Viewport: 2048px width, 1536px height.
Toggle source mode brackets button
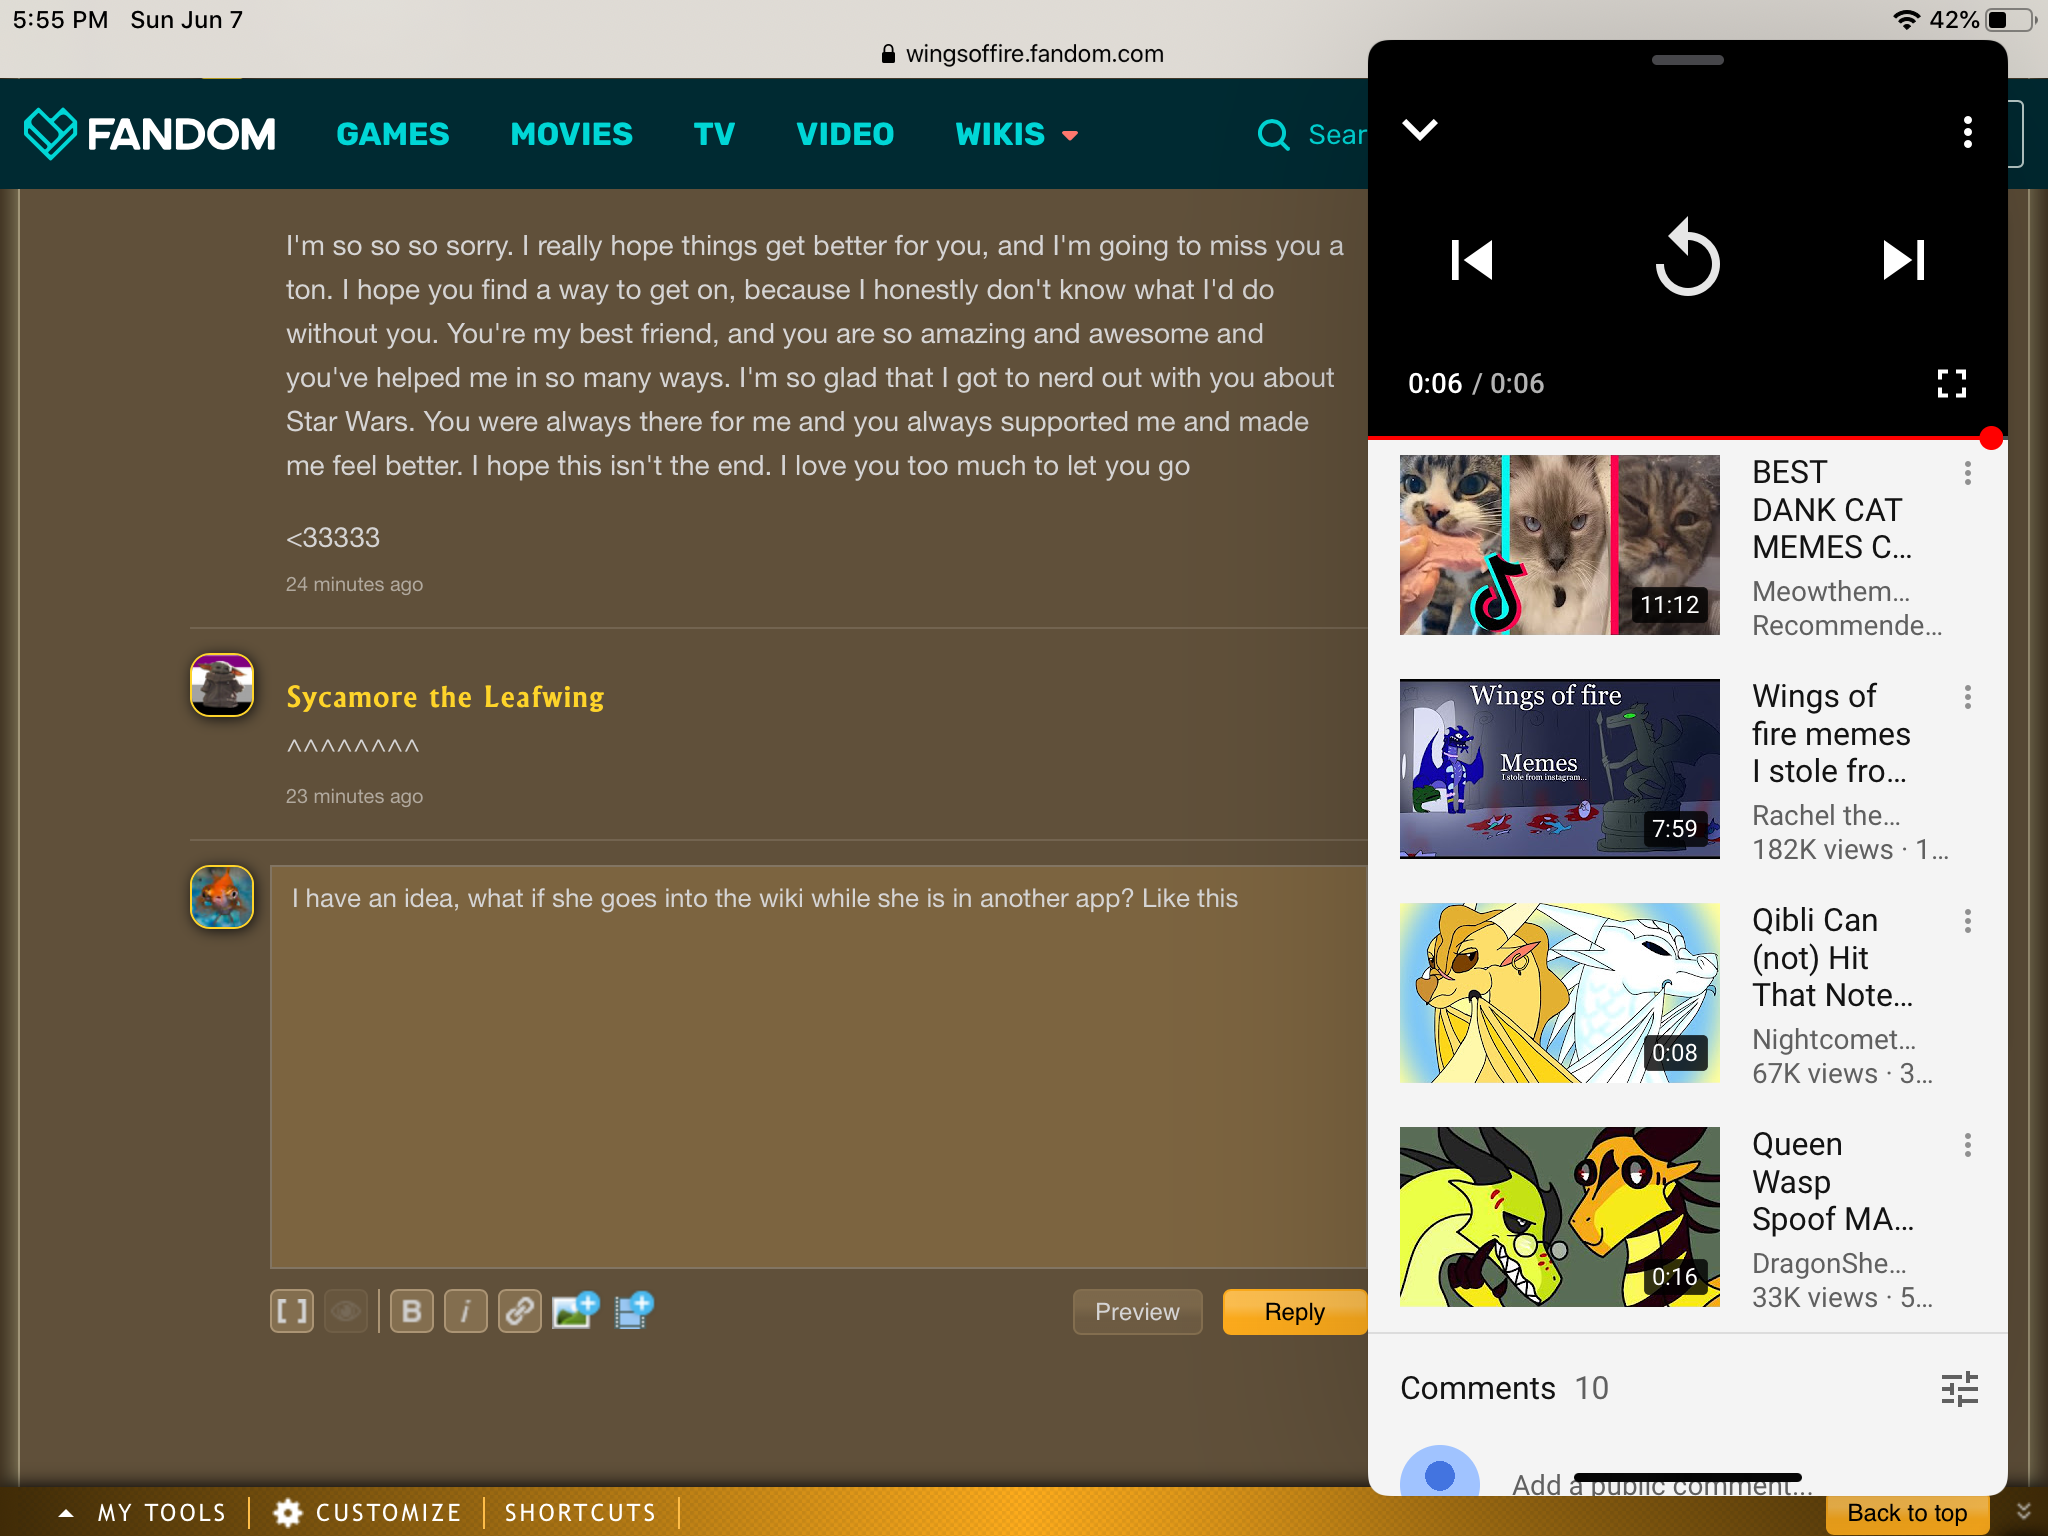pyautogui.click(x=292, y=1311)
